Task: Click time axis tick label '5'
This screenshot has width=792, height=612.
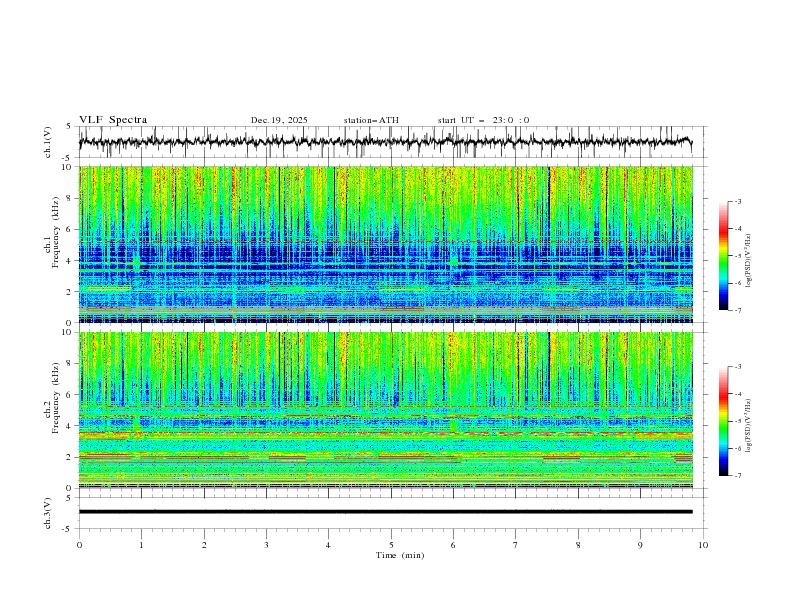Action: pos(391,545)
